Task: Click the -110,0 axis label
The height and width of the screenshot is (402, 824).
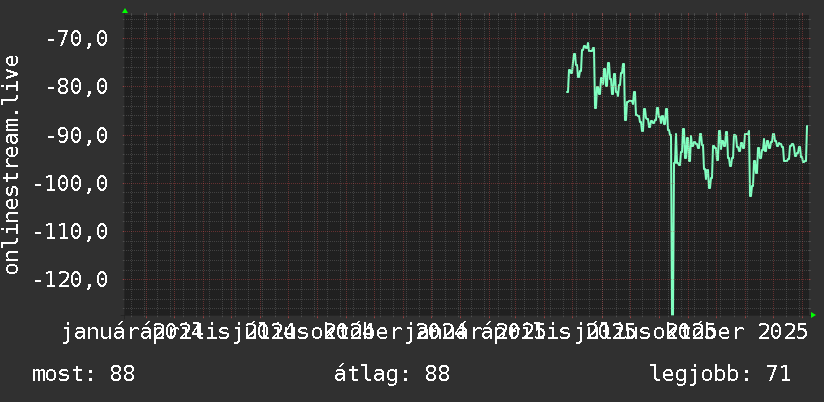Action: pos(71,231)
